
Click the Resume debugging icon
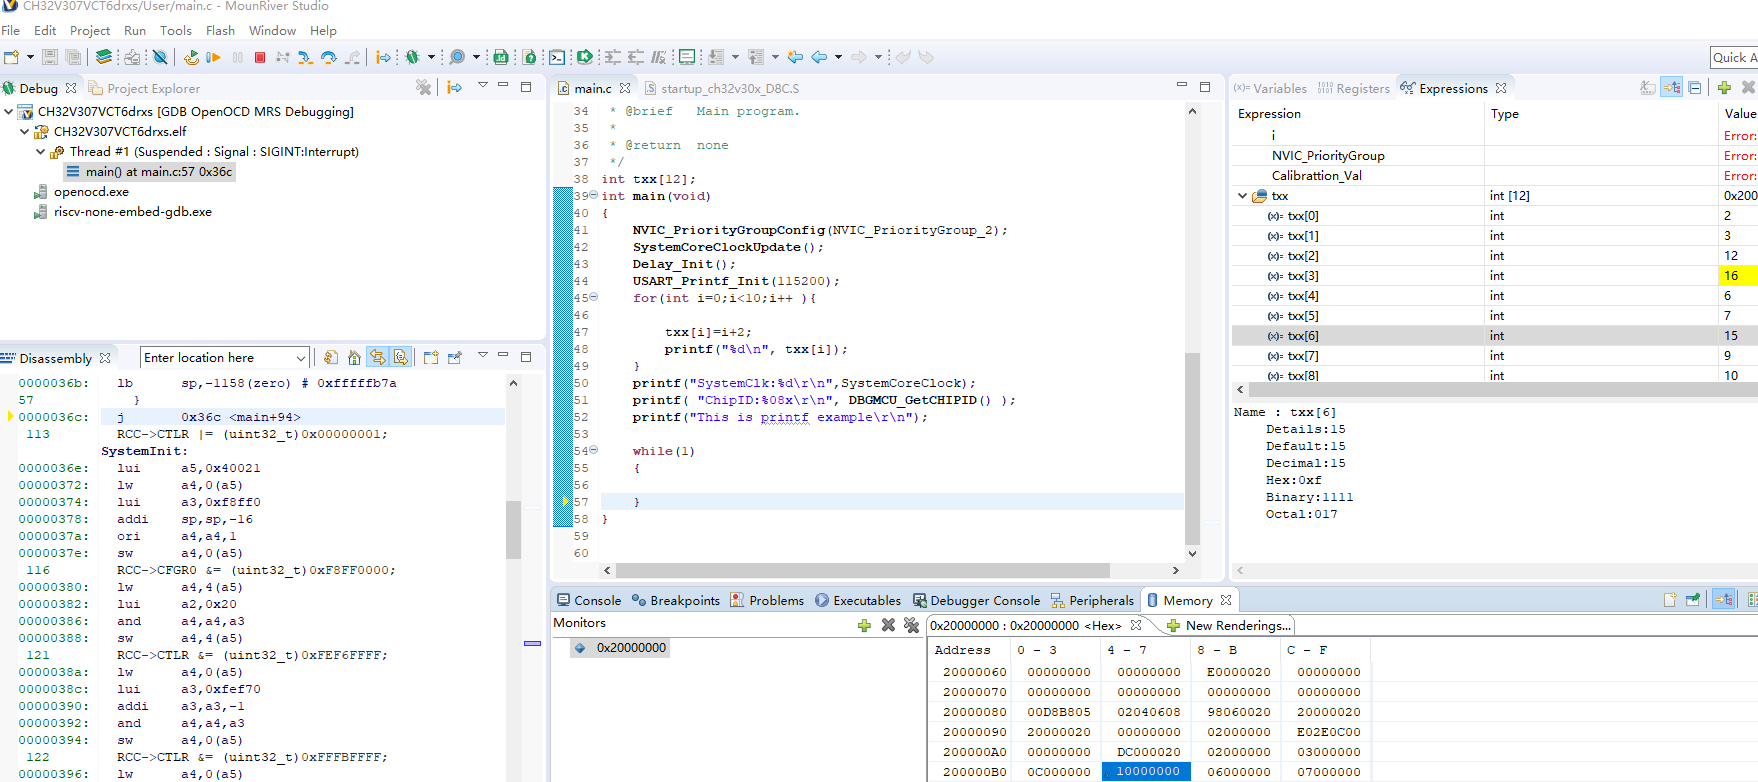[213, 57]
